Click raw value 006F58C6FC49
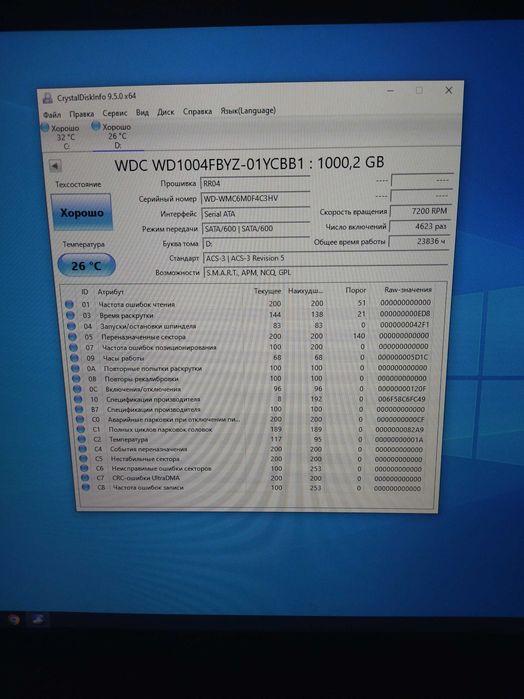The width and height of the screenshot is (524, 699). point(401,399)
